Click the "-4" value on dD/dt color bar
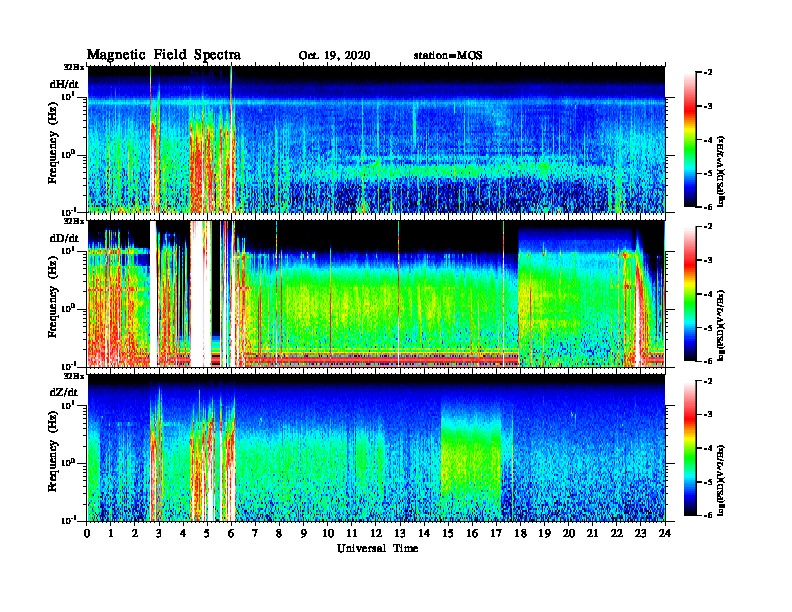The height and width of the screenshot is (612, 792). coord(708,294)
